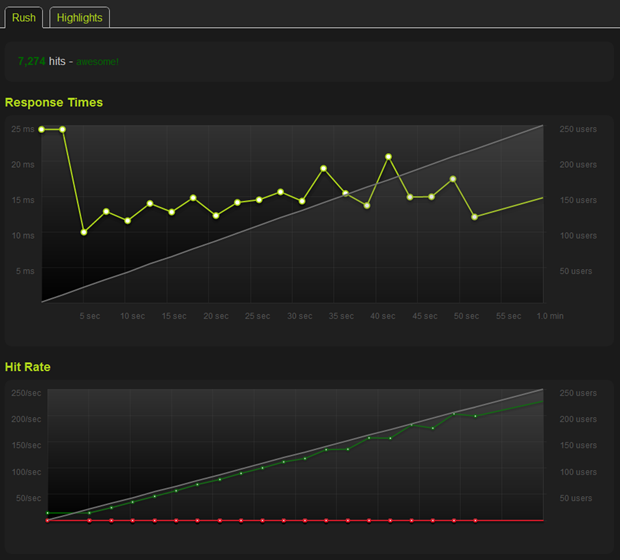Click '100 users' label in Response Times chart
Viewport: 620px width, 560px height.
tap(578, 236)
